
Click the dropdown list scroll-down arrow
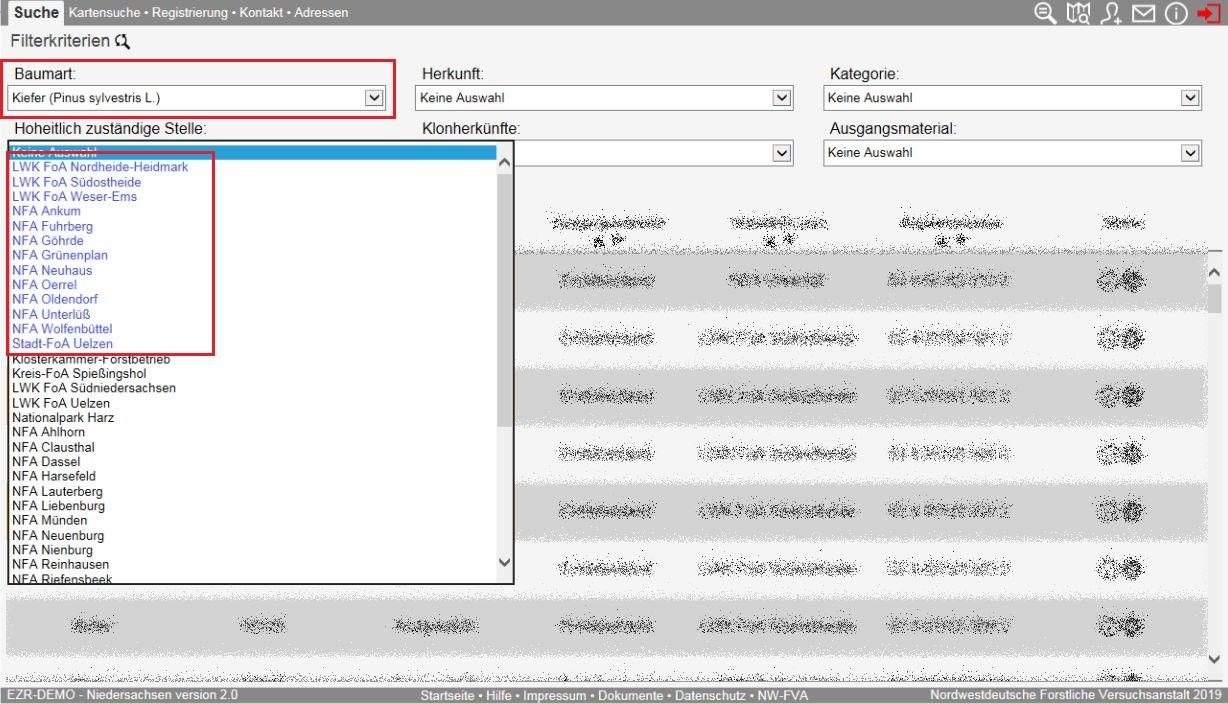(504, 563)
